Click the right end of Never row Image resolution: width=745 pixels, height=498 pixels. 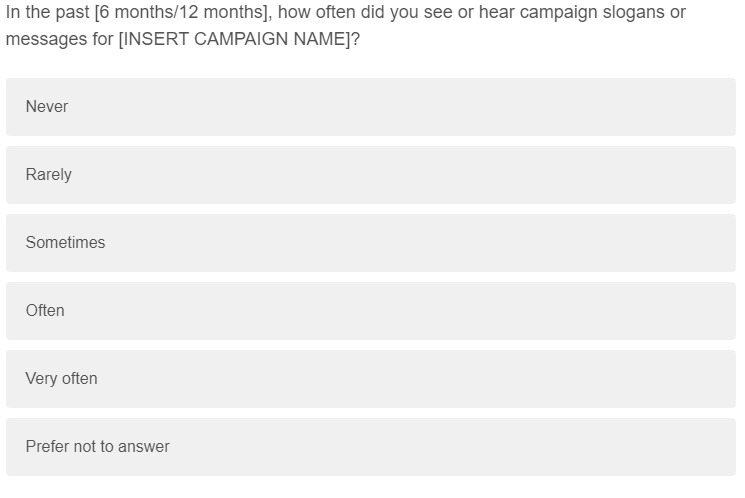tap(715, 107)
